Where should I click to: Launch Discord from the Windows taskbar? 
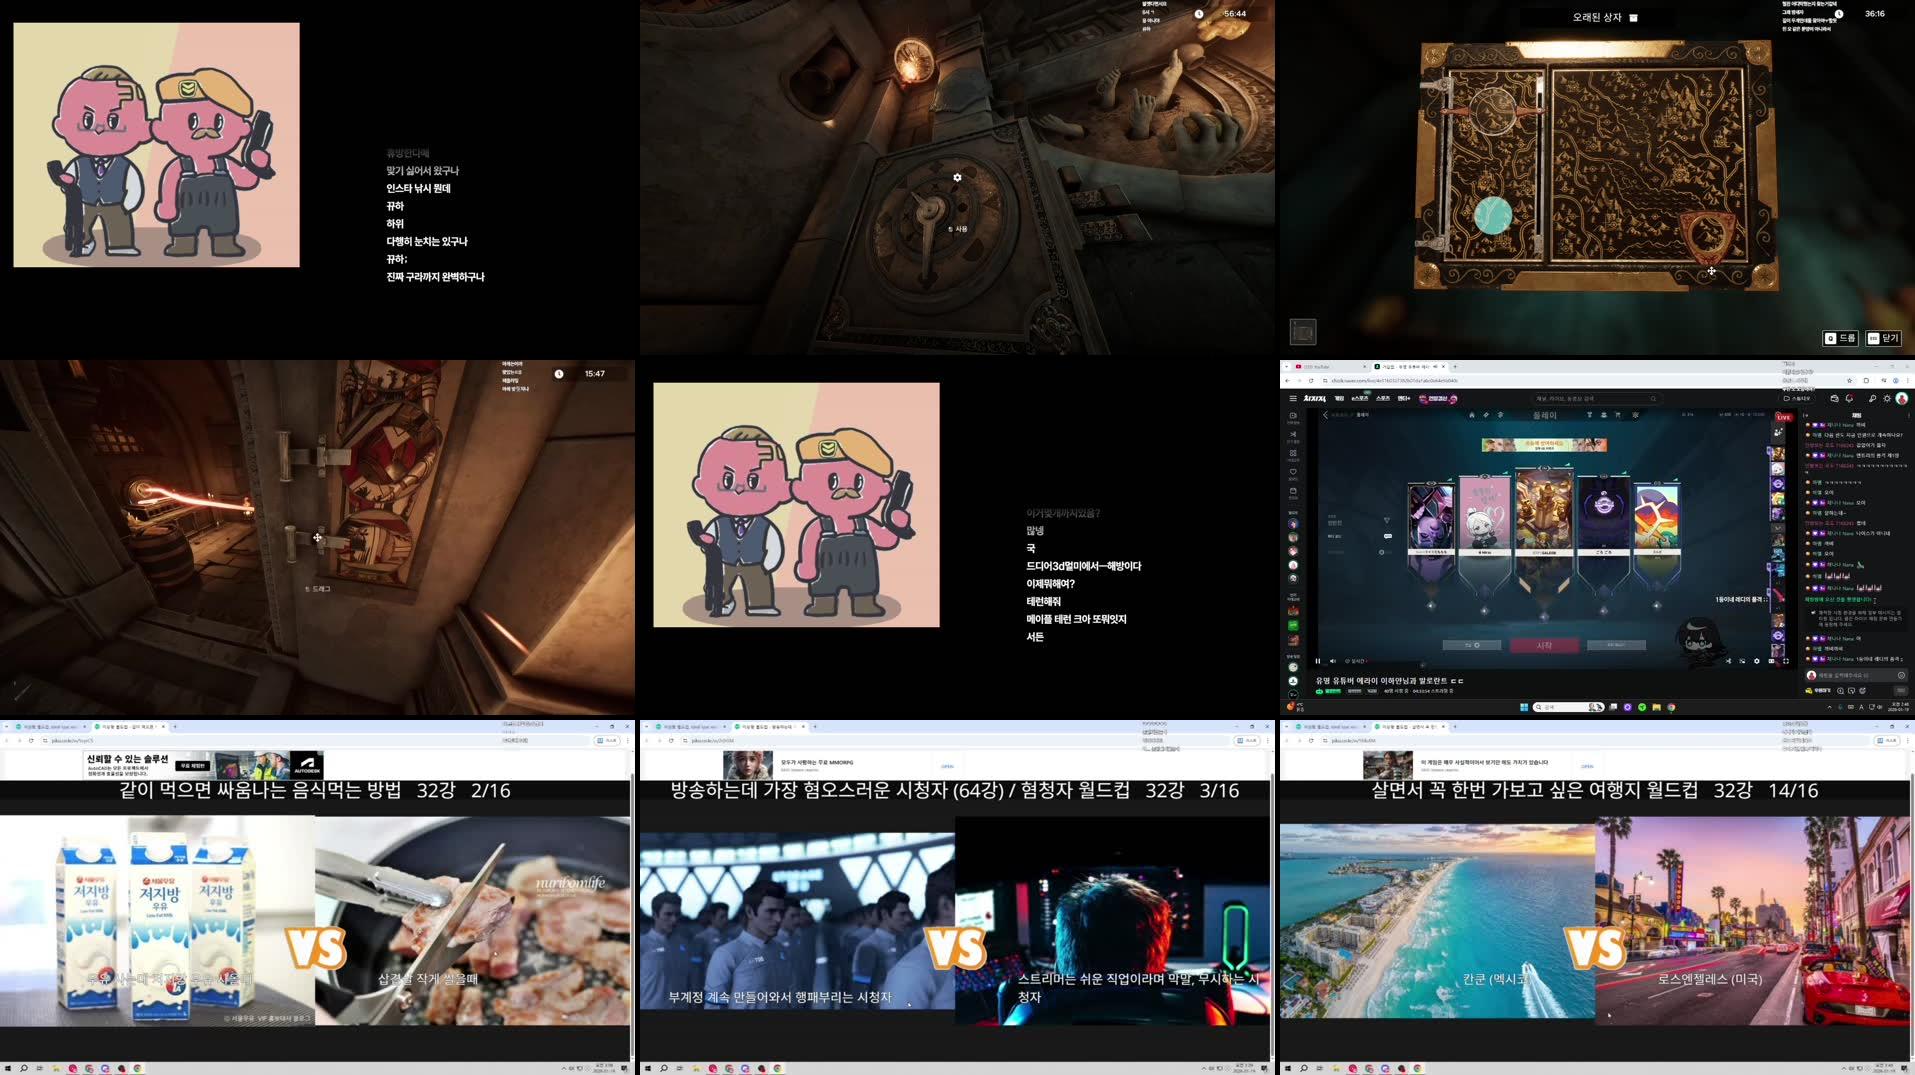pos(1627,707)
